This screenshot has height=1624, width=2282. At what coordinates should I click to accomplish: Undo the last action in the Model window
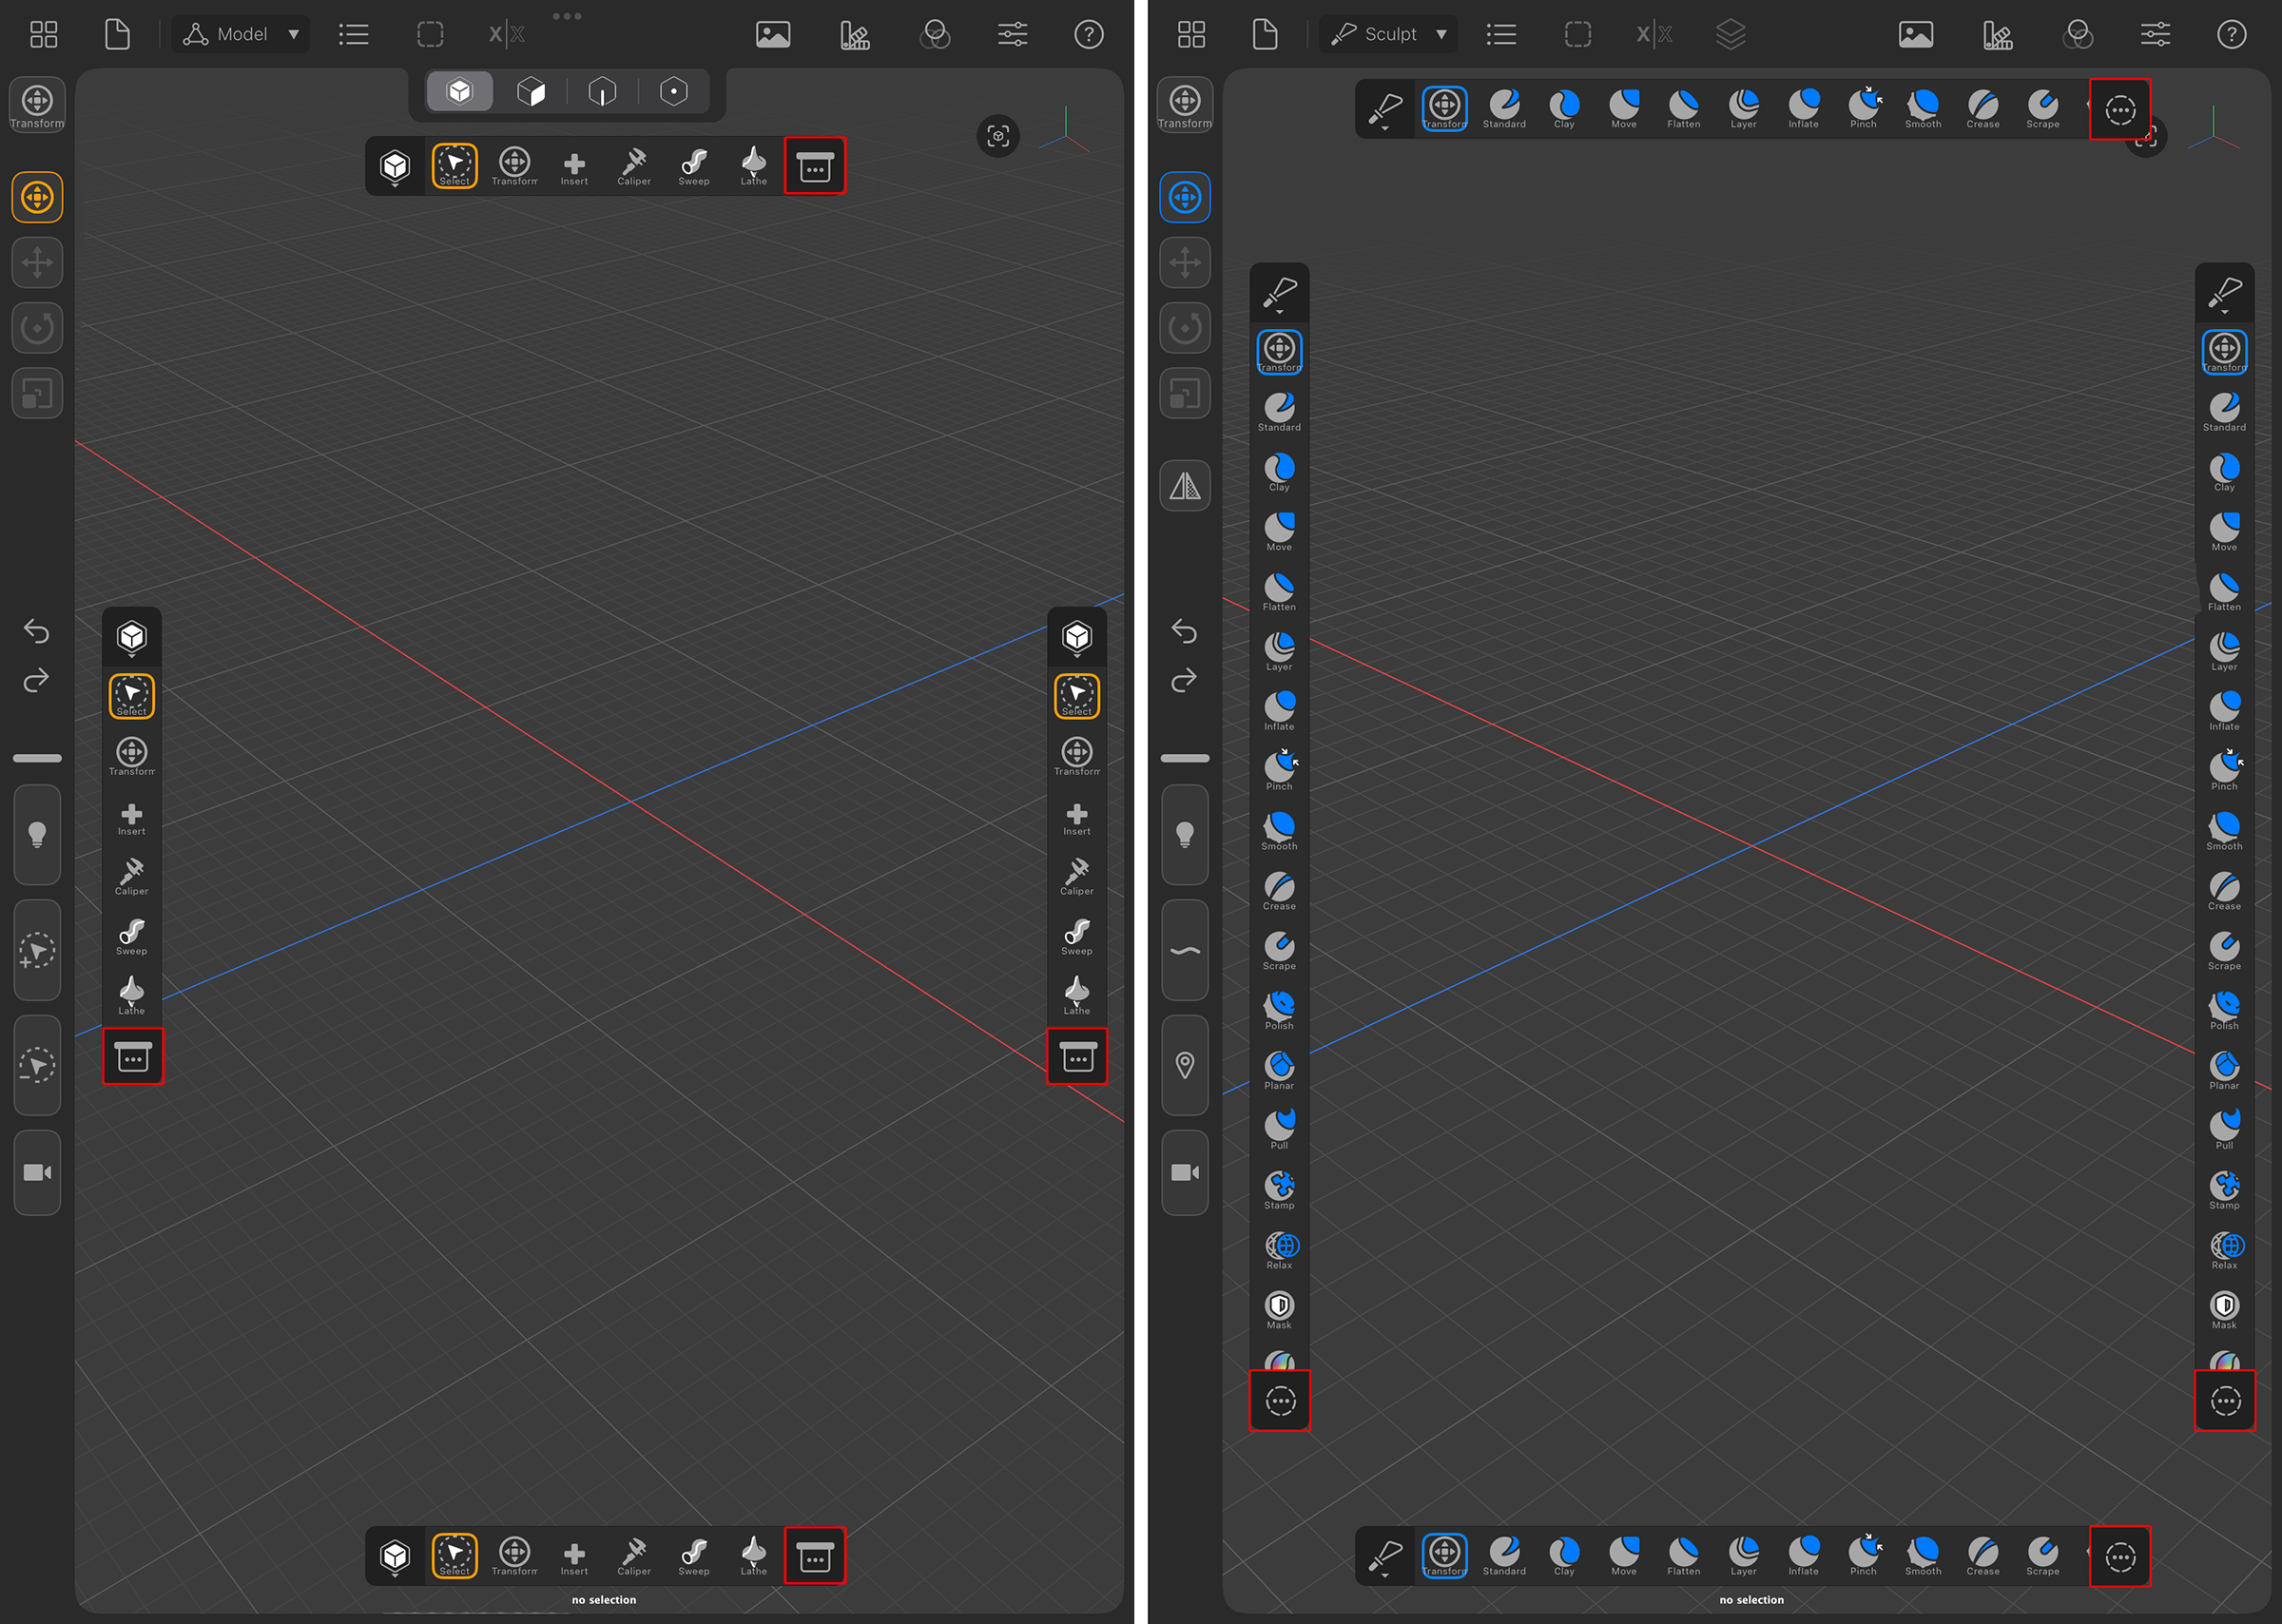point(37,632)
